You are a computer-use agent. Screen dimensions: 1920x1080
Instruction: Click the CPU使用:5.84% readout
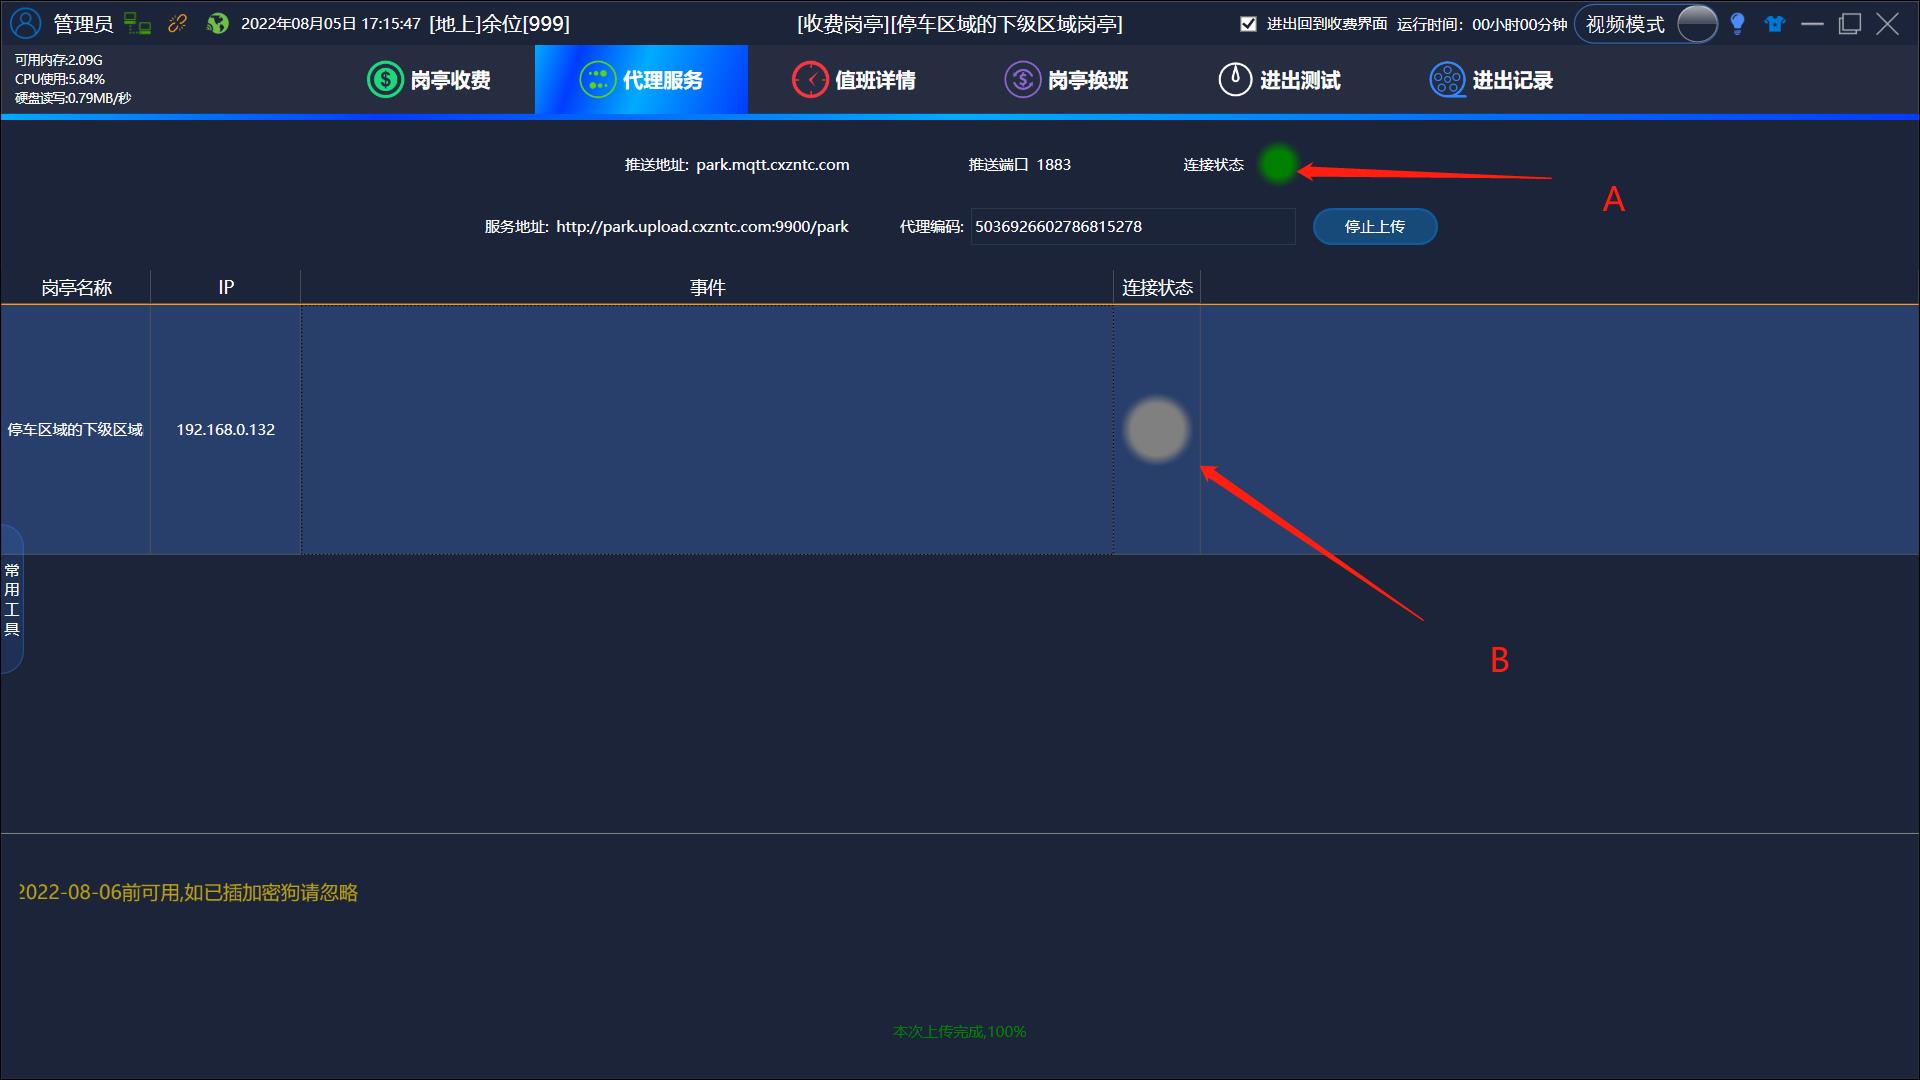59,79
